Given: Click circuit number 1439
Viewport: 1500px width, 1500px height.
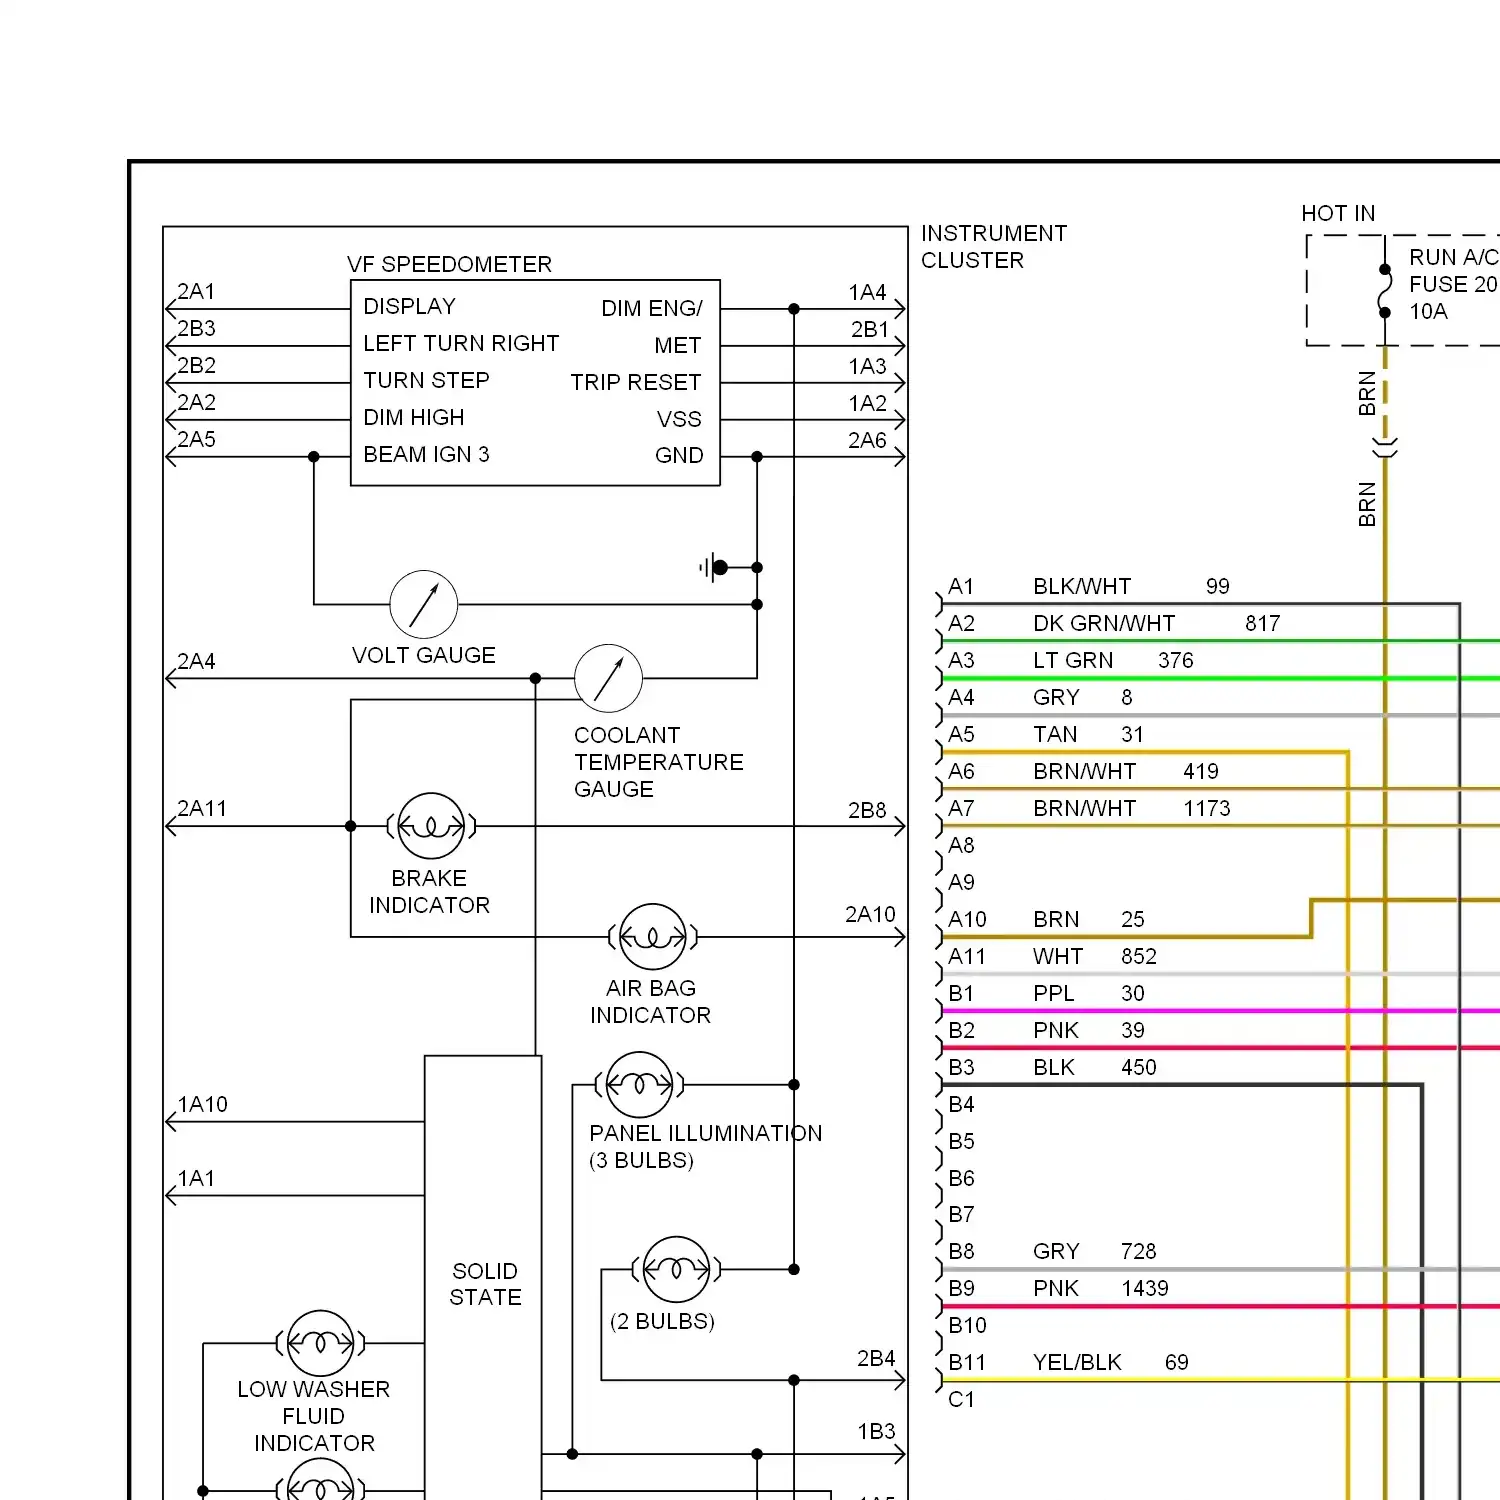Looking at the screenshot, I should pyautogui.click(x=1145, y=1288).
